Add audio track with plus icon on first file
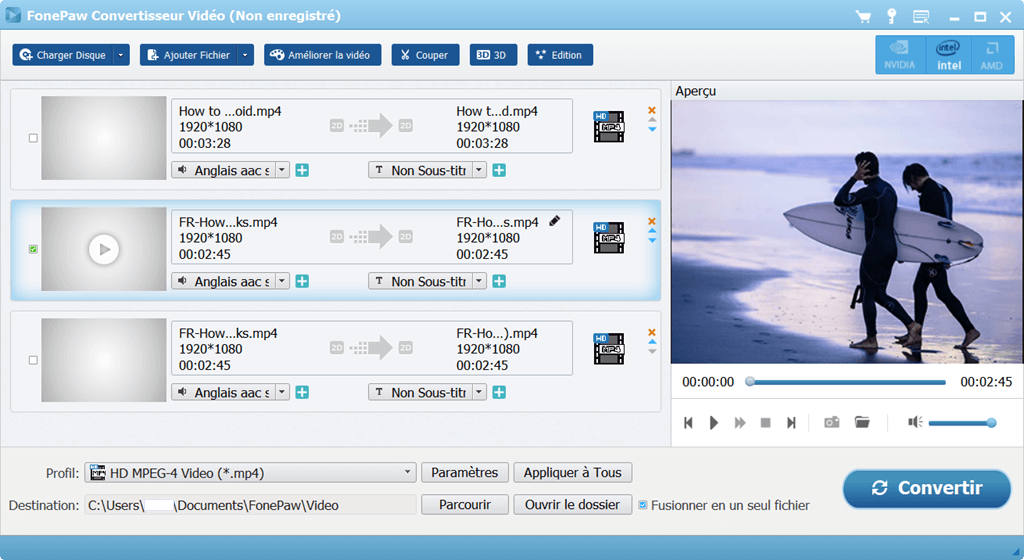 point(302,171)
